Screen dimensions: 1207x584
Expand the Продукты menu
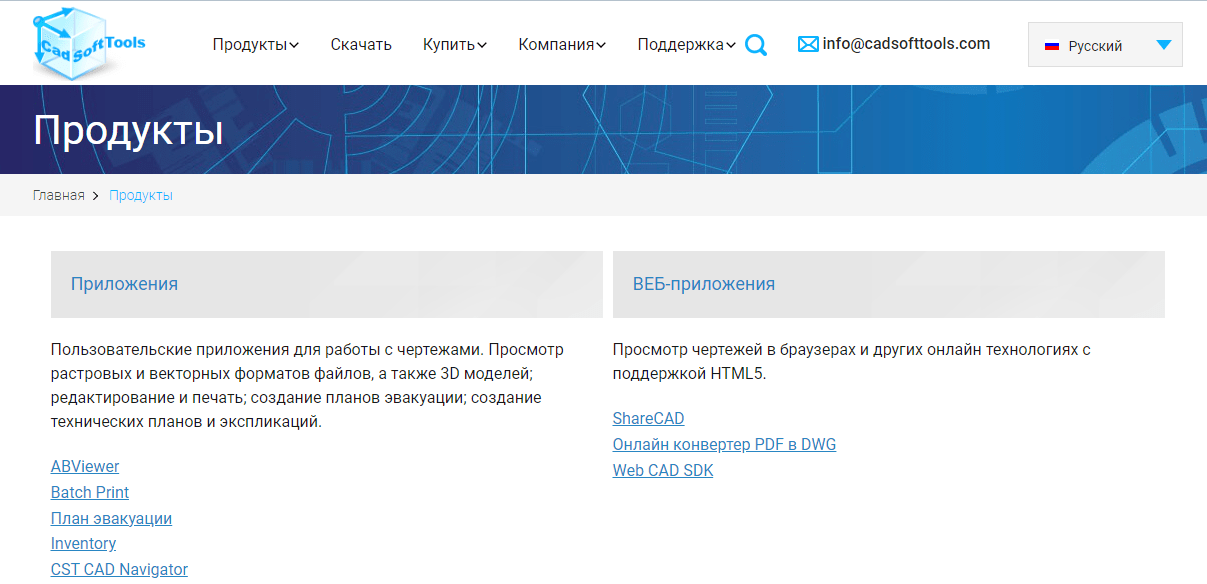[x=255, y=44]
